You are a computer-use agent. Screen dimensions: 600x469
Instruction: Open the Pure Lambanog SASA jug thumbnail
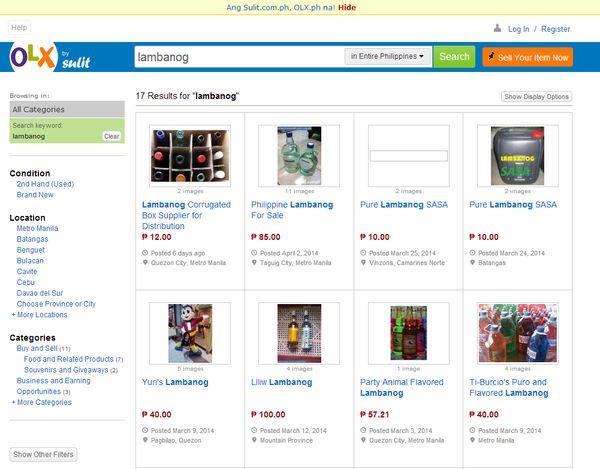coord(517,156)
